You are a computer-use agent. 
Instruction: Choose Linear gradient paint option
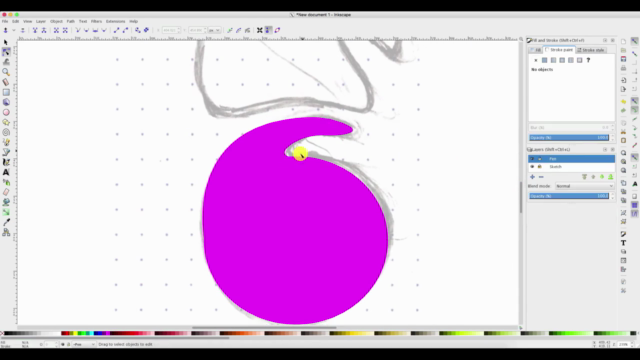tap(553, 60)
